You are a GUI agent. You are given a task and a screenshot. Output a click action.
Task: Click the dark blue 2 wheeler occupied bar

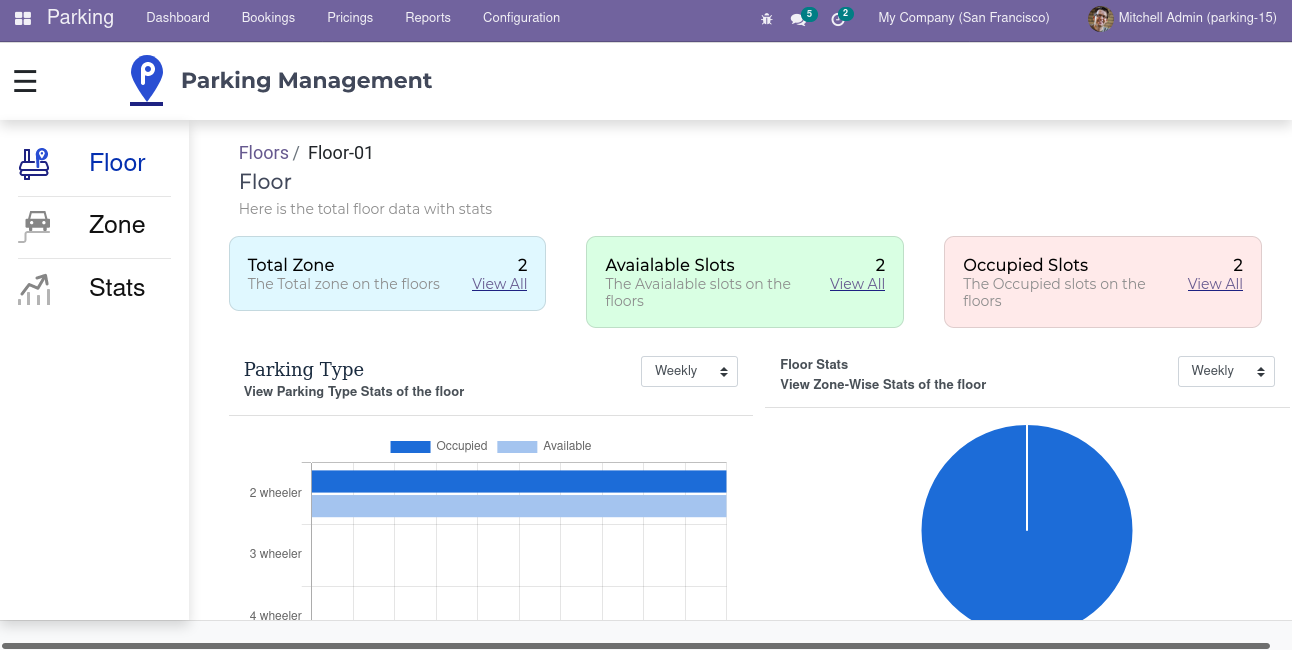[x=518, y=481]
